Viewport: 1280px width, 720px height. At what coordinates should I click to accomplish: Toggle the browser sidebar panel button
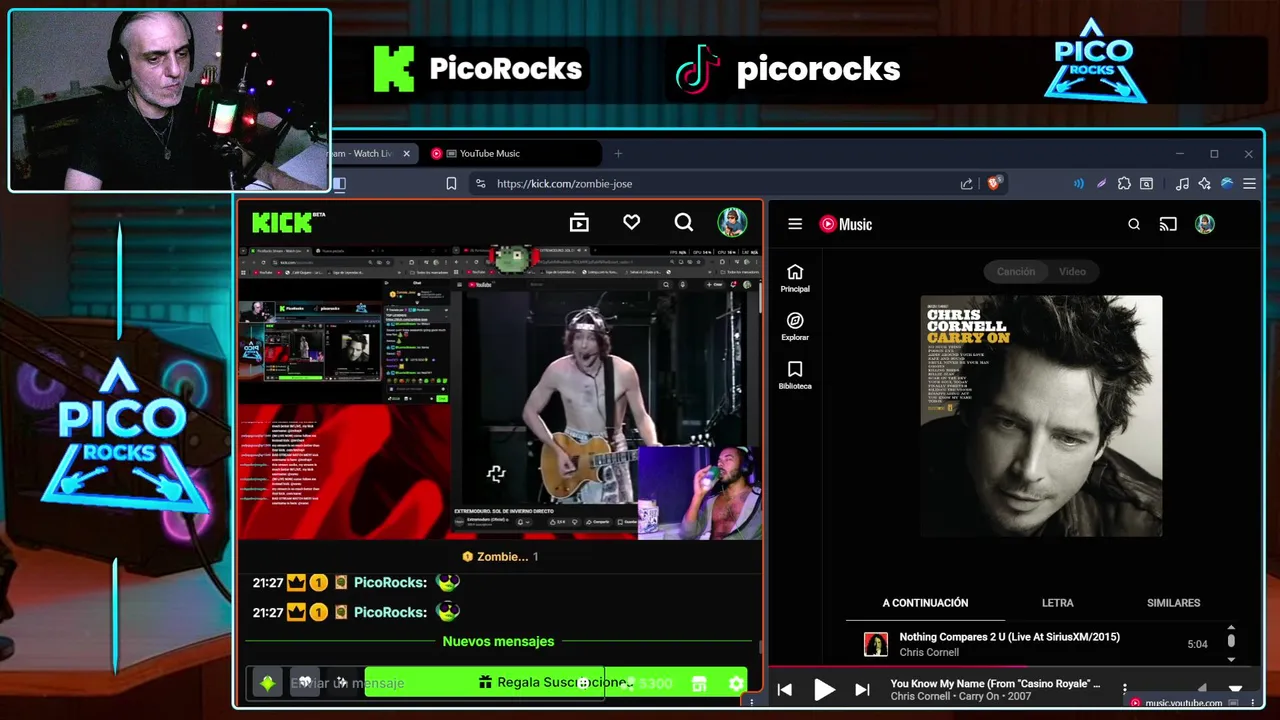coord(339,183)
